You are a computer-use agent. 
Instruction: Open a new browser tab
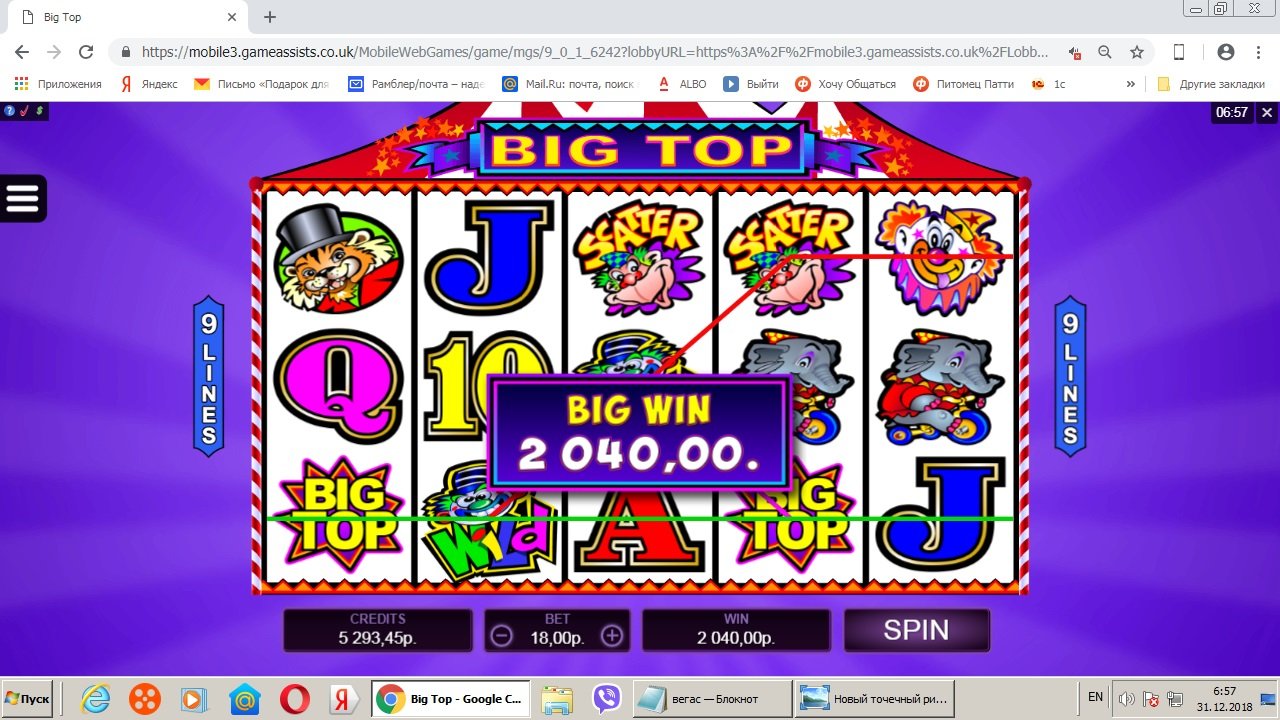click(270, 17)
